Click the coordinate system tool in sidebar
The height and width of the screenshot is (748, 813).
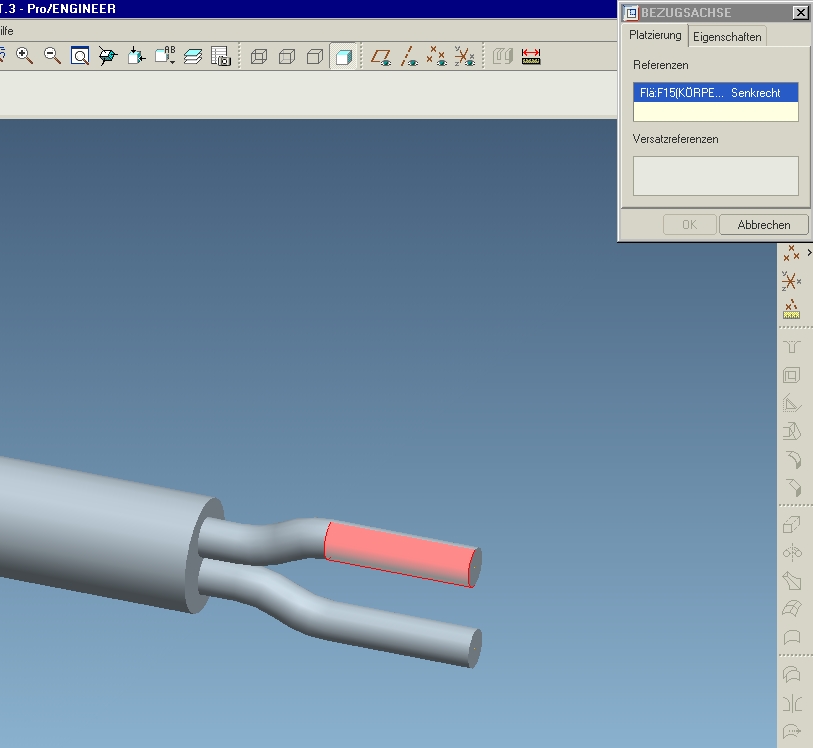pyautogui.click(x=791, y=281)
